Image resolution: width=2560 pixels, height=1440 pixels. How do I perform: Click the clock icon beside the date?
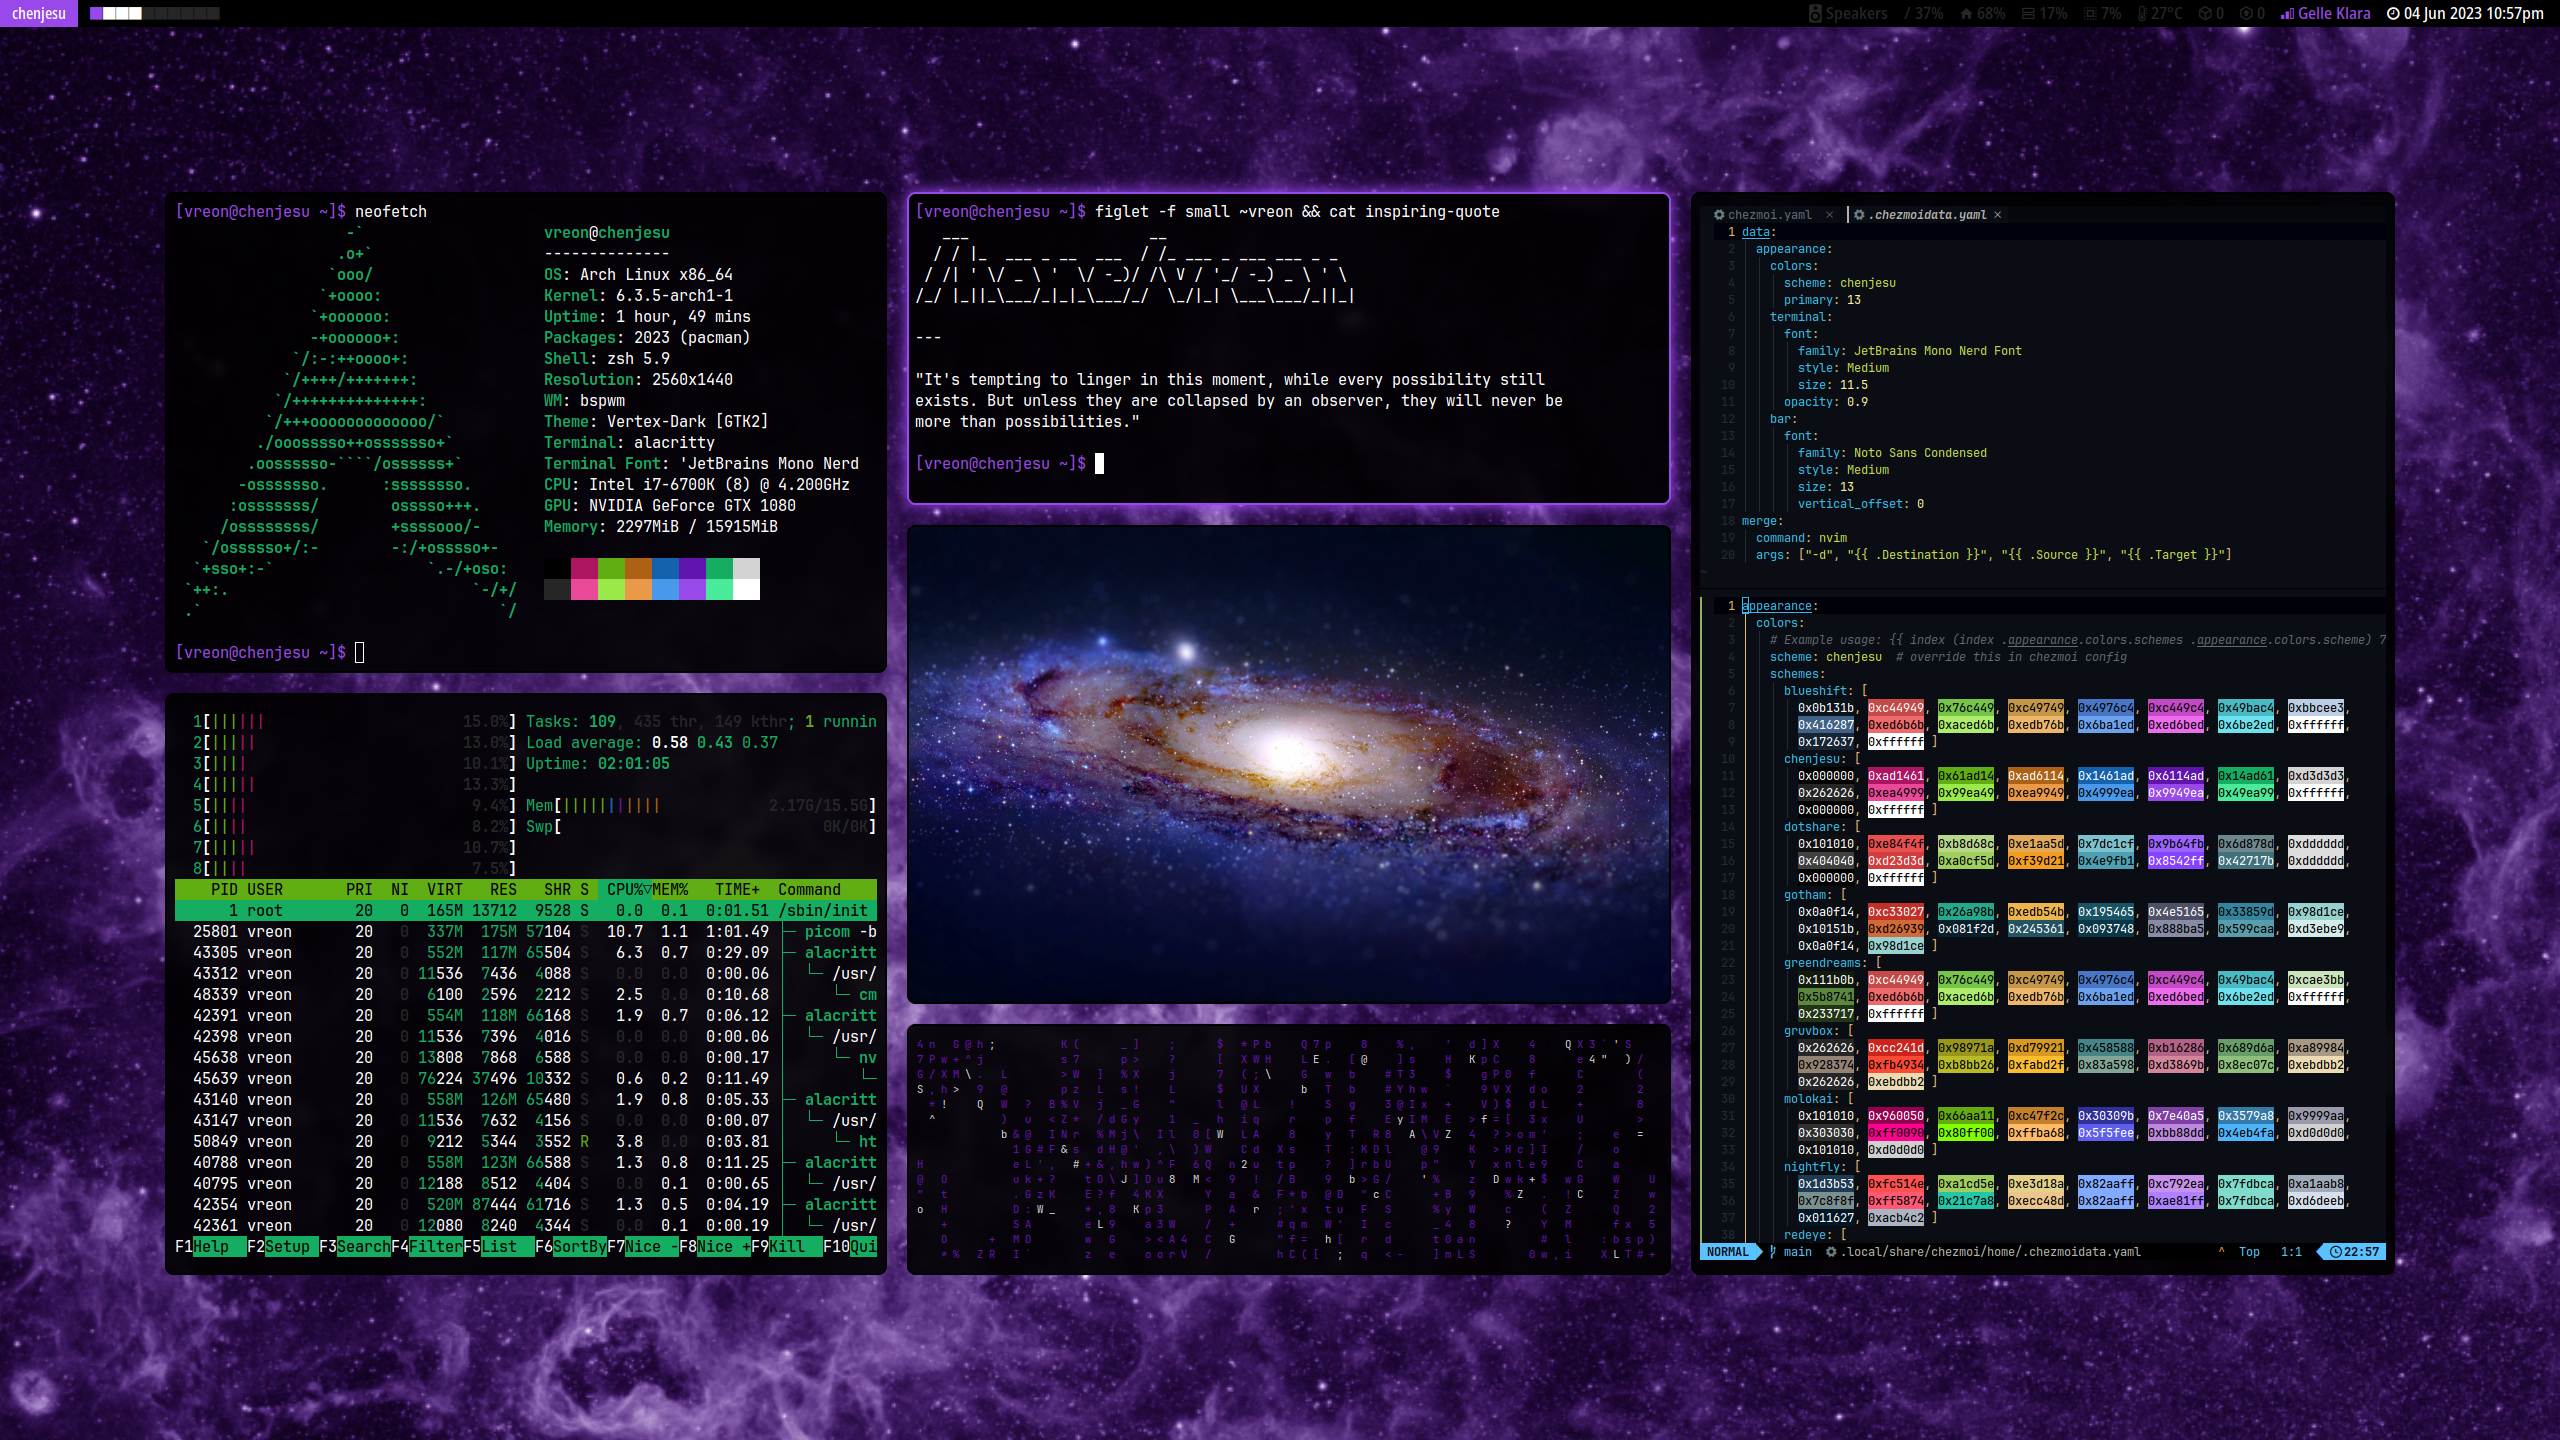[x=2393, y=14]
